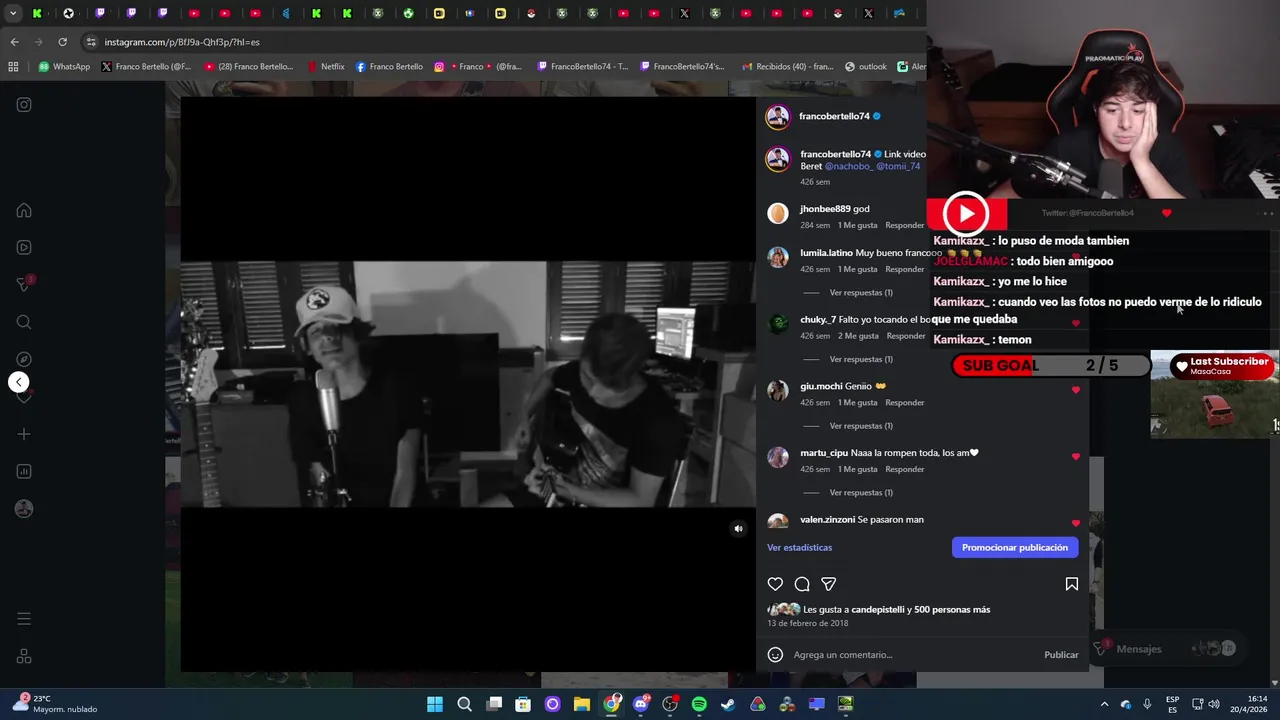Reply to jhonbee889's comment
1280x720 pixels.
click(x=904, y=225)
